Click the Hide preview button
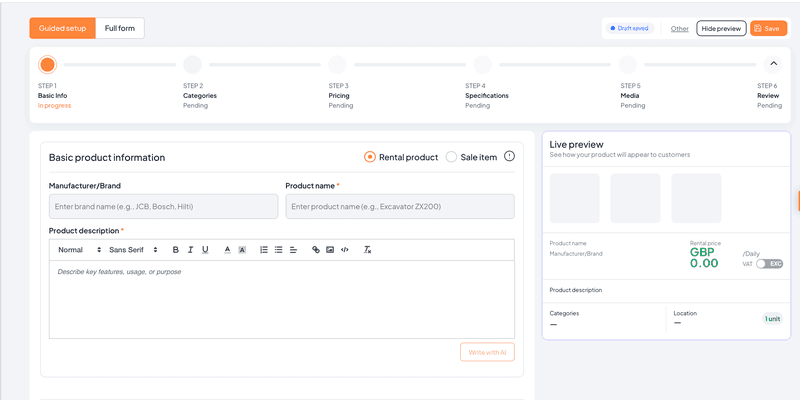 pyautogui.click(x=721, y=29)
